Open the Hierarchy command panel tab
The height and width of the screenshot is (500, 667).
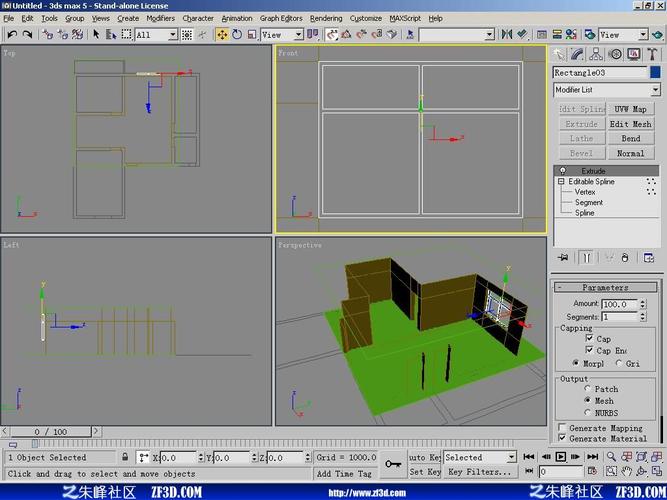(597, 54)
